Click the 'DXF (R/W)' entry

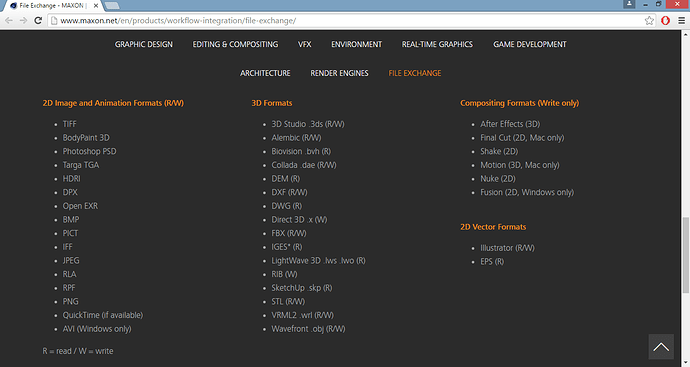point(289,193)
